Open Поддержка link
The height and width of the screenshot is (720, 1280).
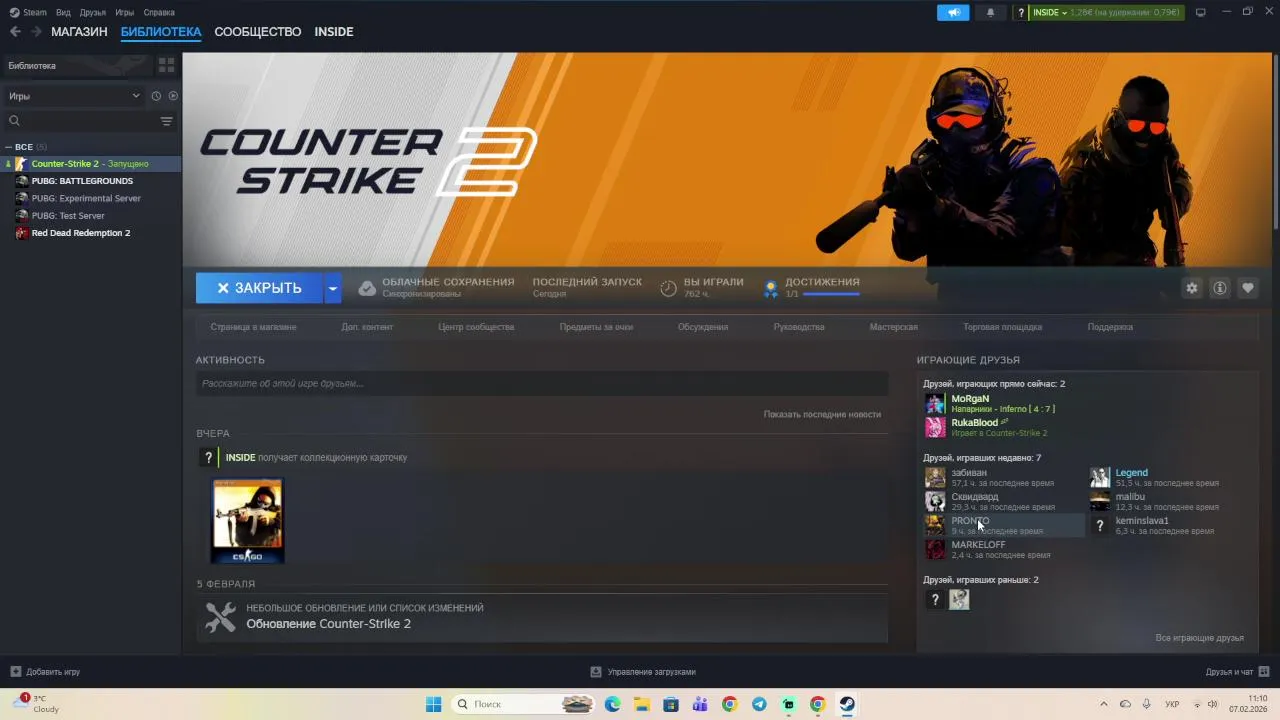coord(1110,327)
